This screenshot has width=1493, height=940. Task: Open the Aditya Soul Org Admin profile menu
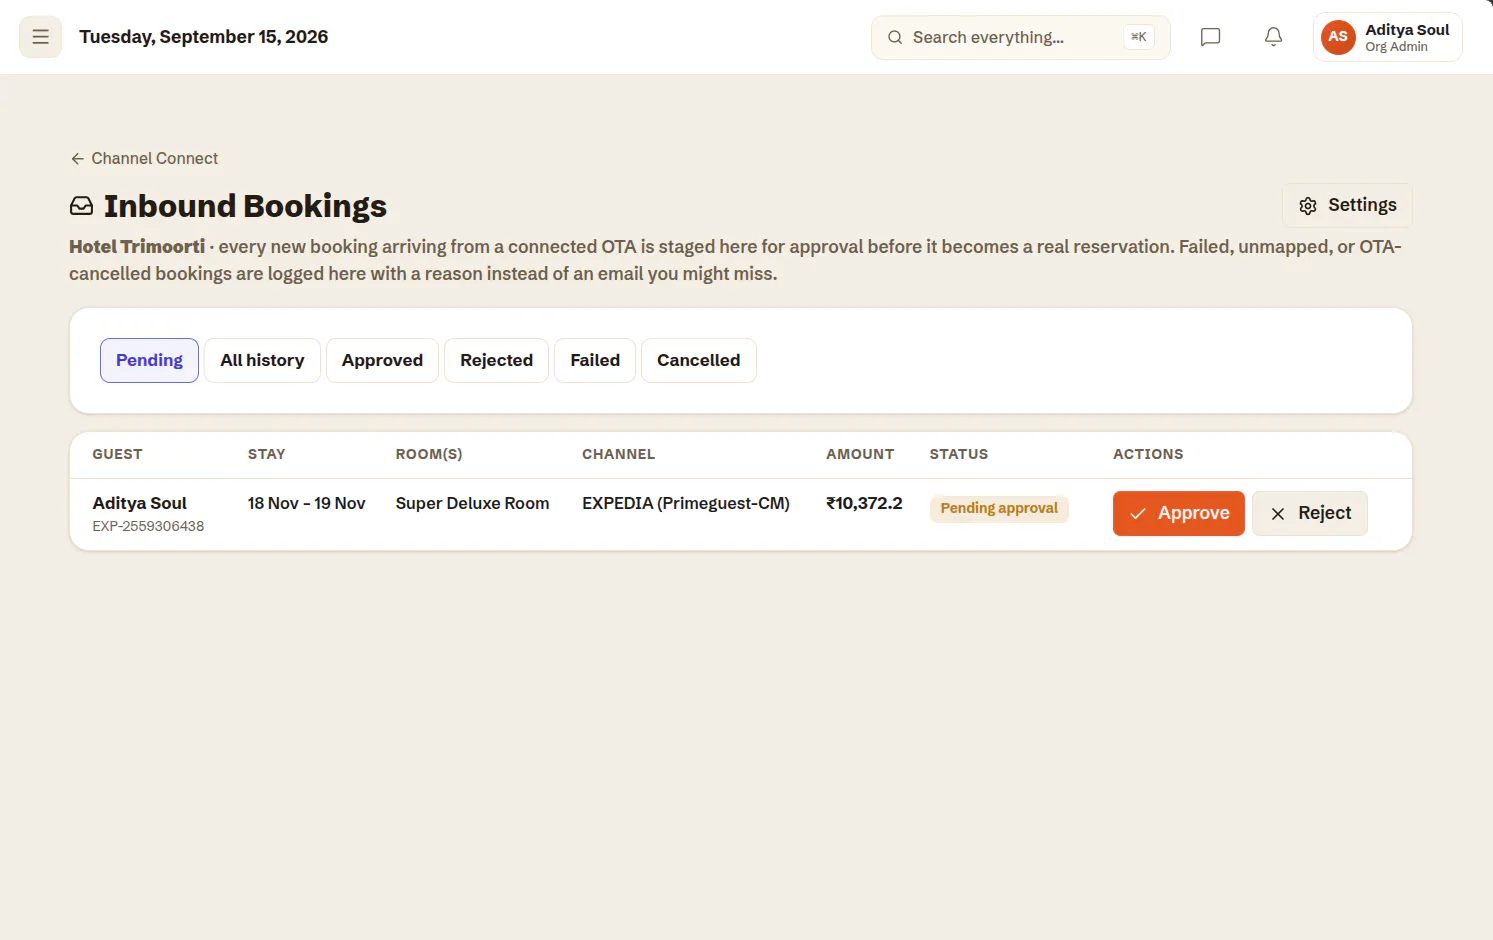point(1388,37)
